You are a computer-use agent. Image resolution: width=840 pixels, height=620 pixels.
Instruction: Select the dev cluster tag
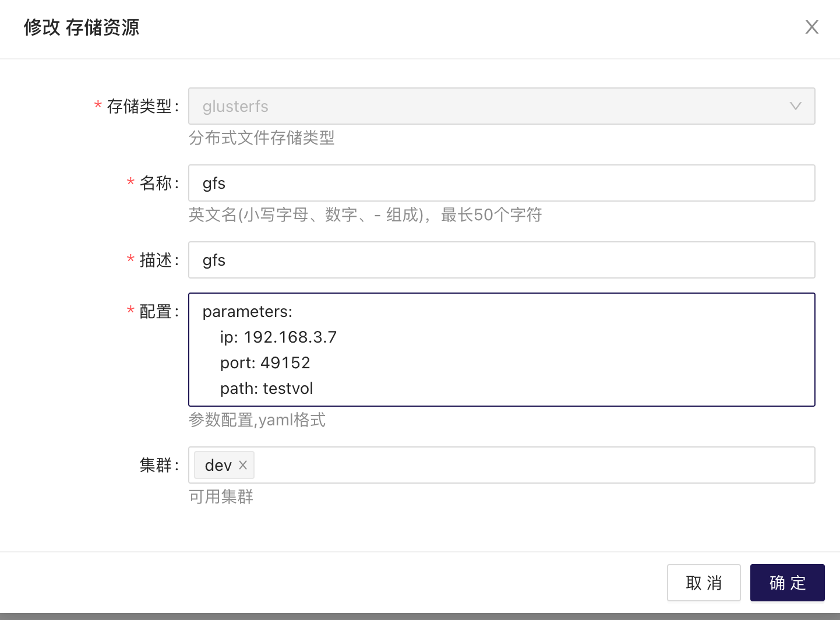point(218,465)
